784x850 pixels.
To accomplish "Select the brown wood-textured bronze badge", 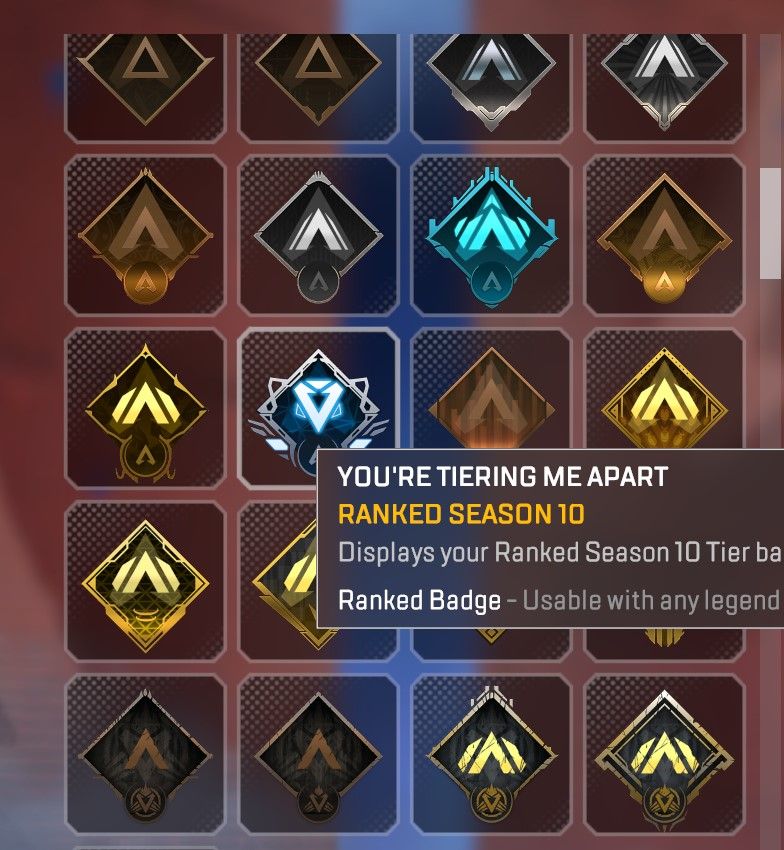I will click(x=491, y=390).
